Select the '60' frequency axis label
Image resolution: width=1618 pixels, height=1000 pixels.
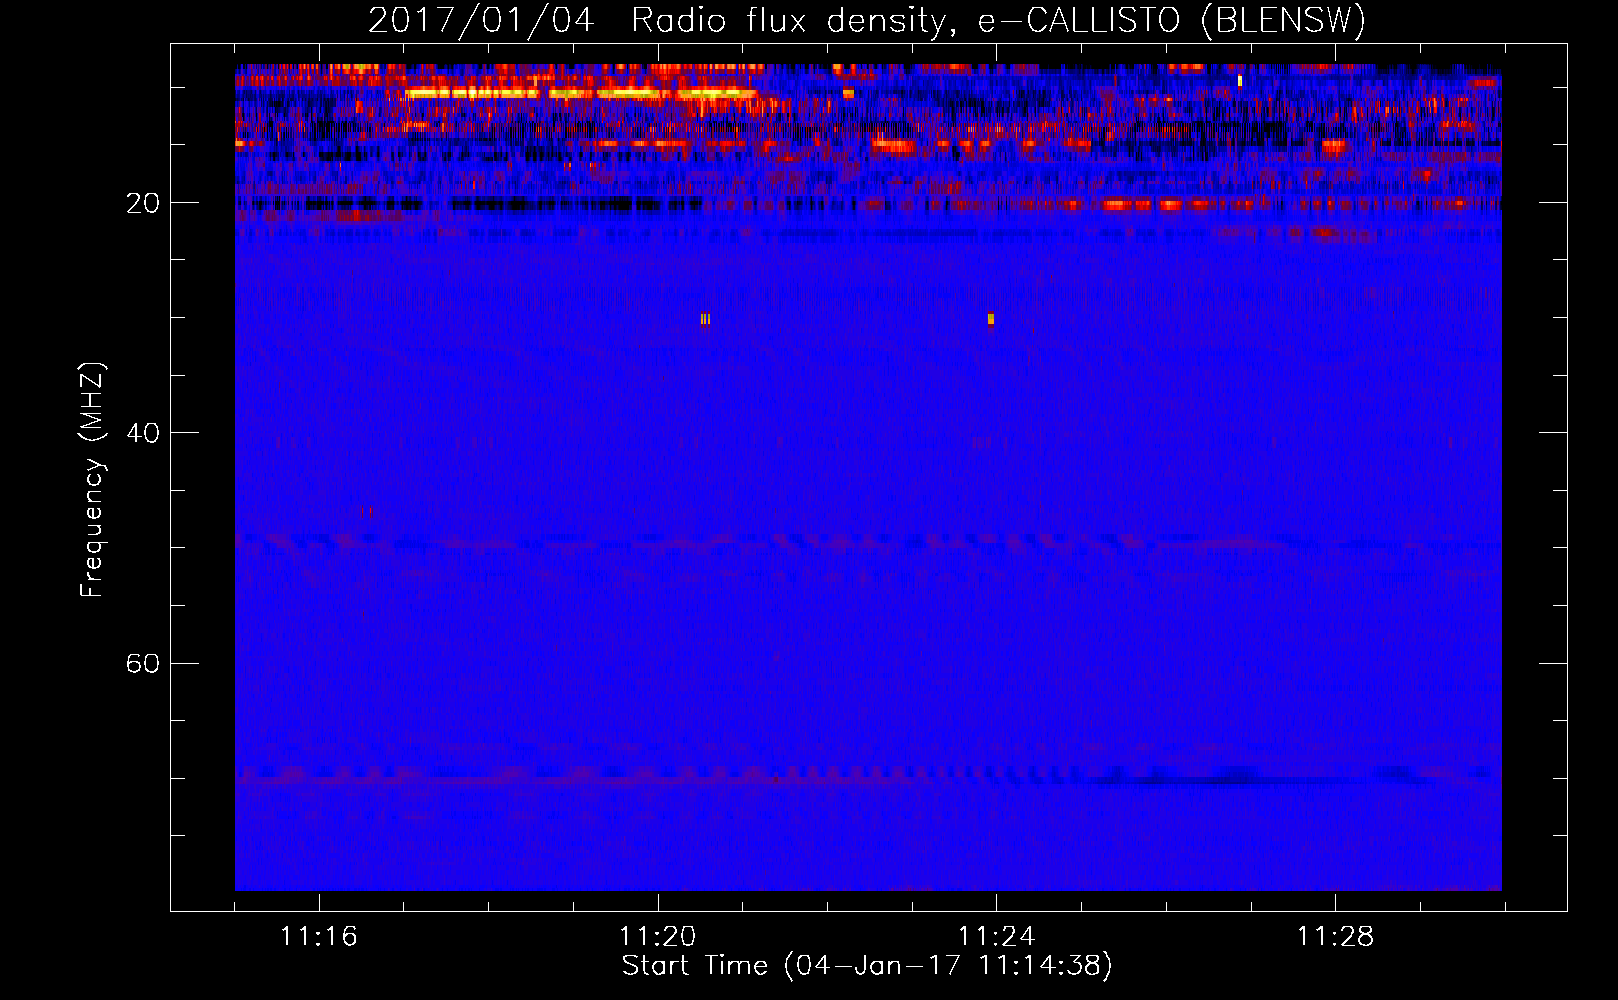click(143, 663)
